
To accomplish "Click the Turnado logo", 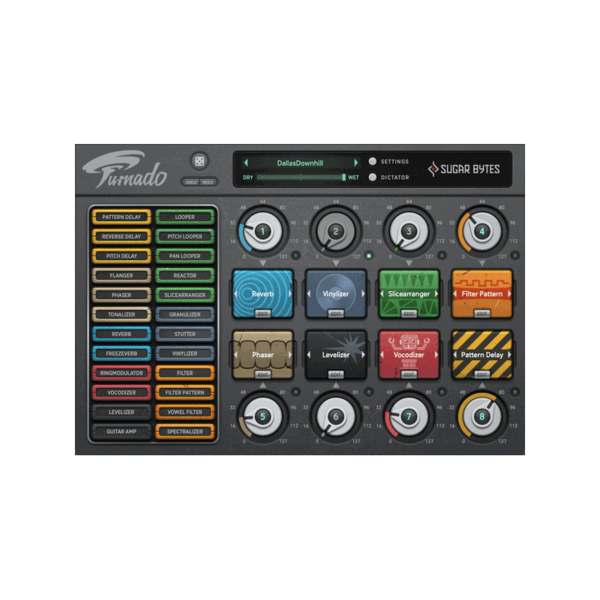I will click(x=124, y=170).
